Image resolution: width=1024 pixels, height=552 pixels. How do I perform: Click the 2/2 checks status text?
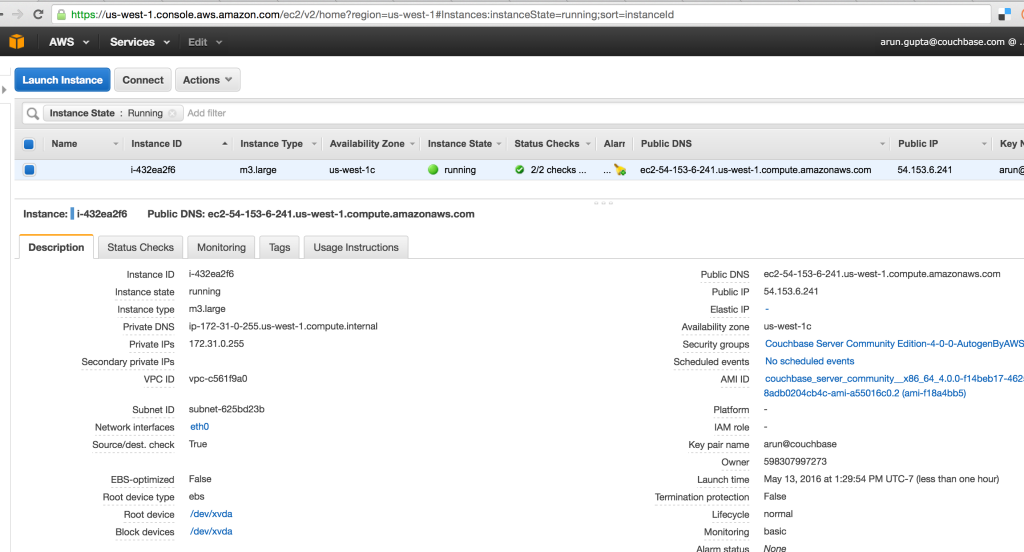(558, 170)
